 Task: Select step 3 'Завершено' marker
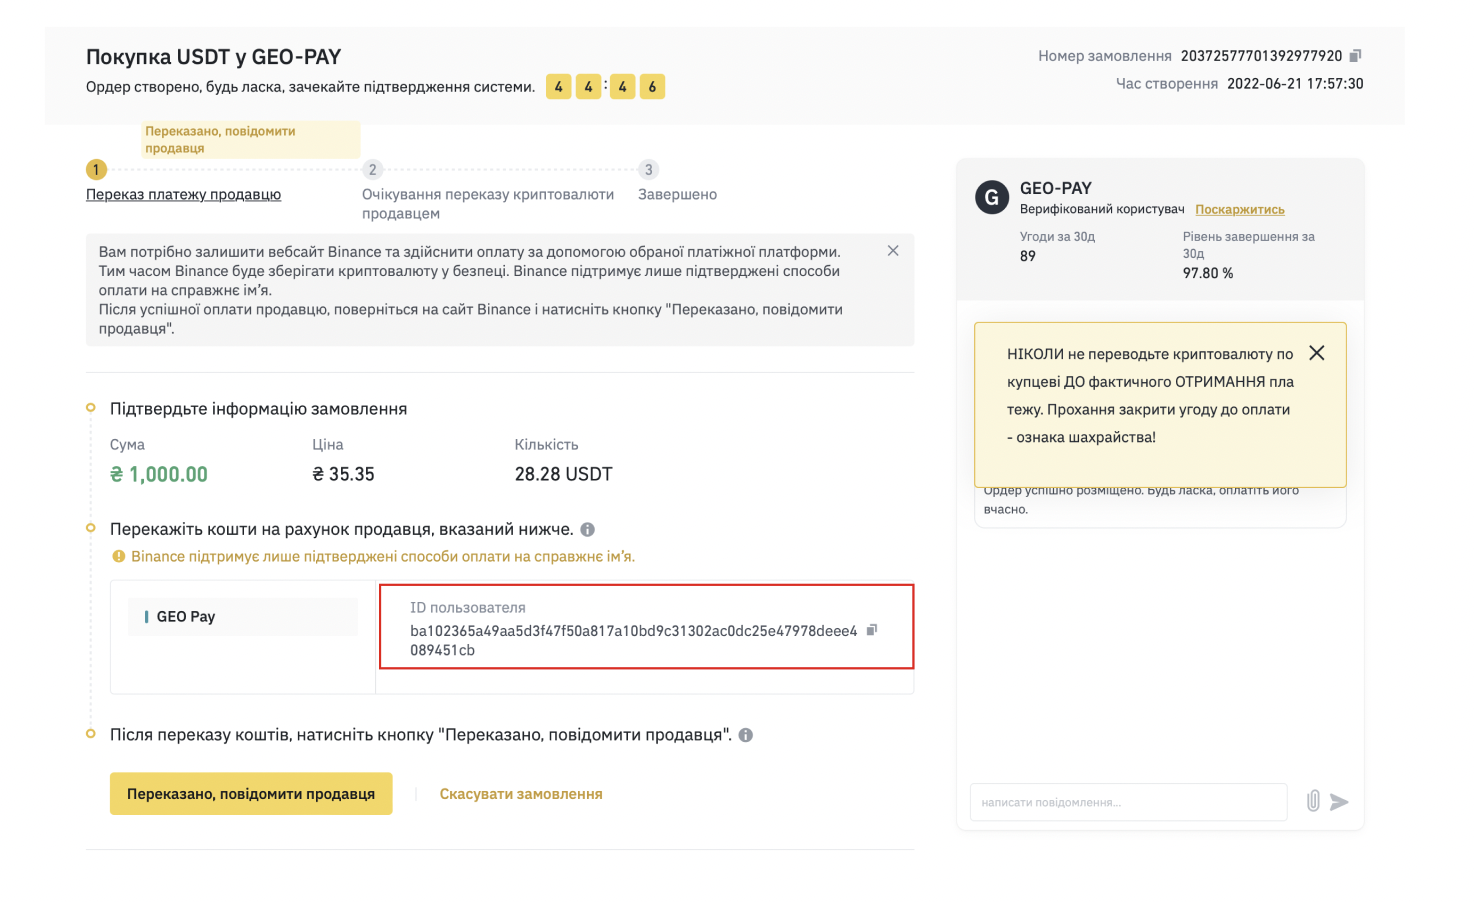[648, 170]
